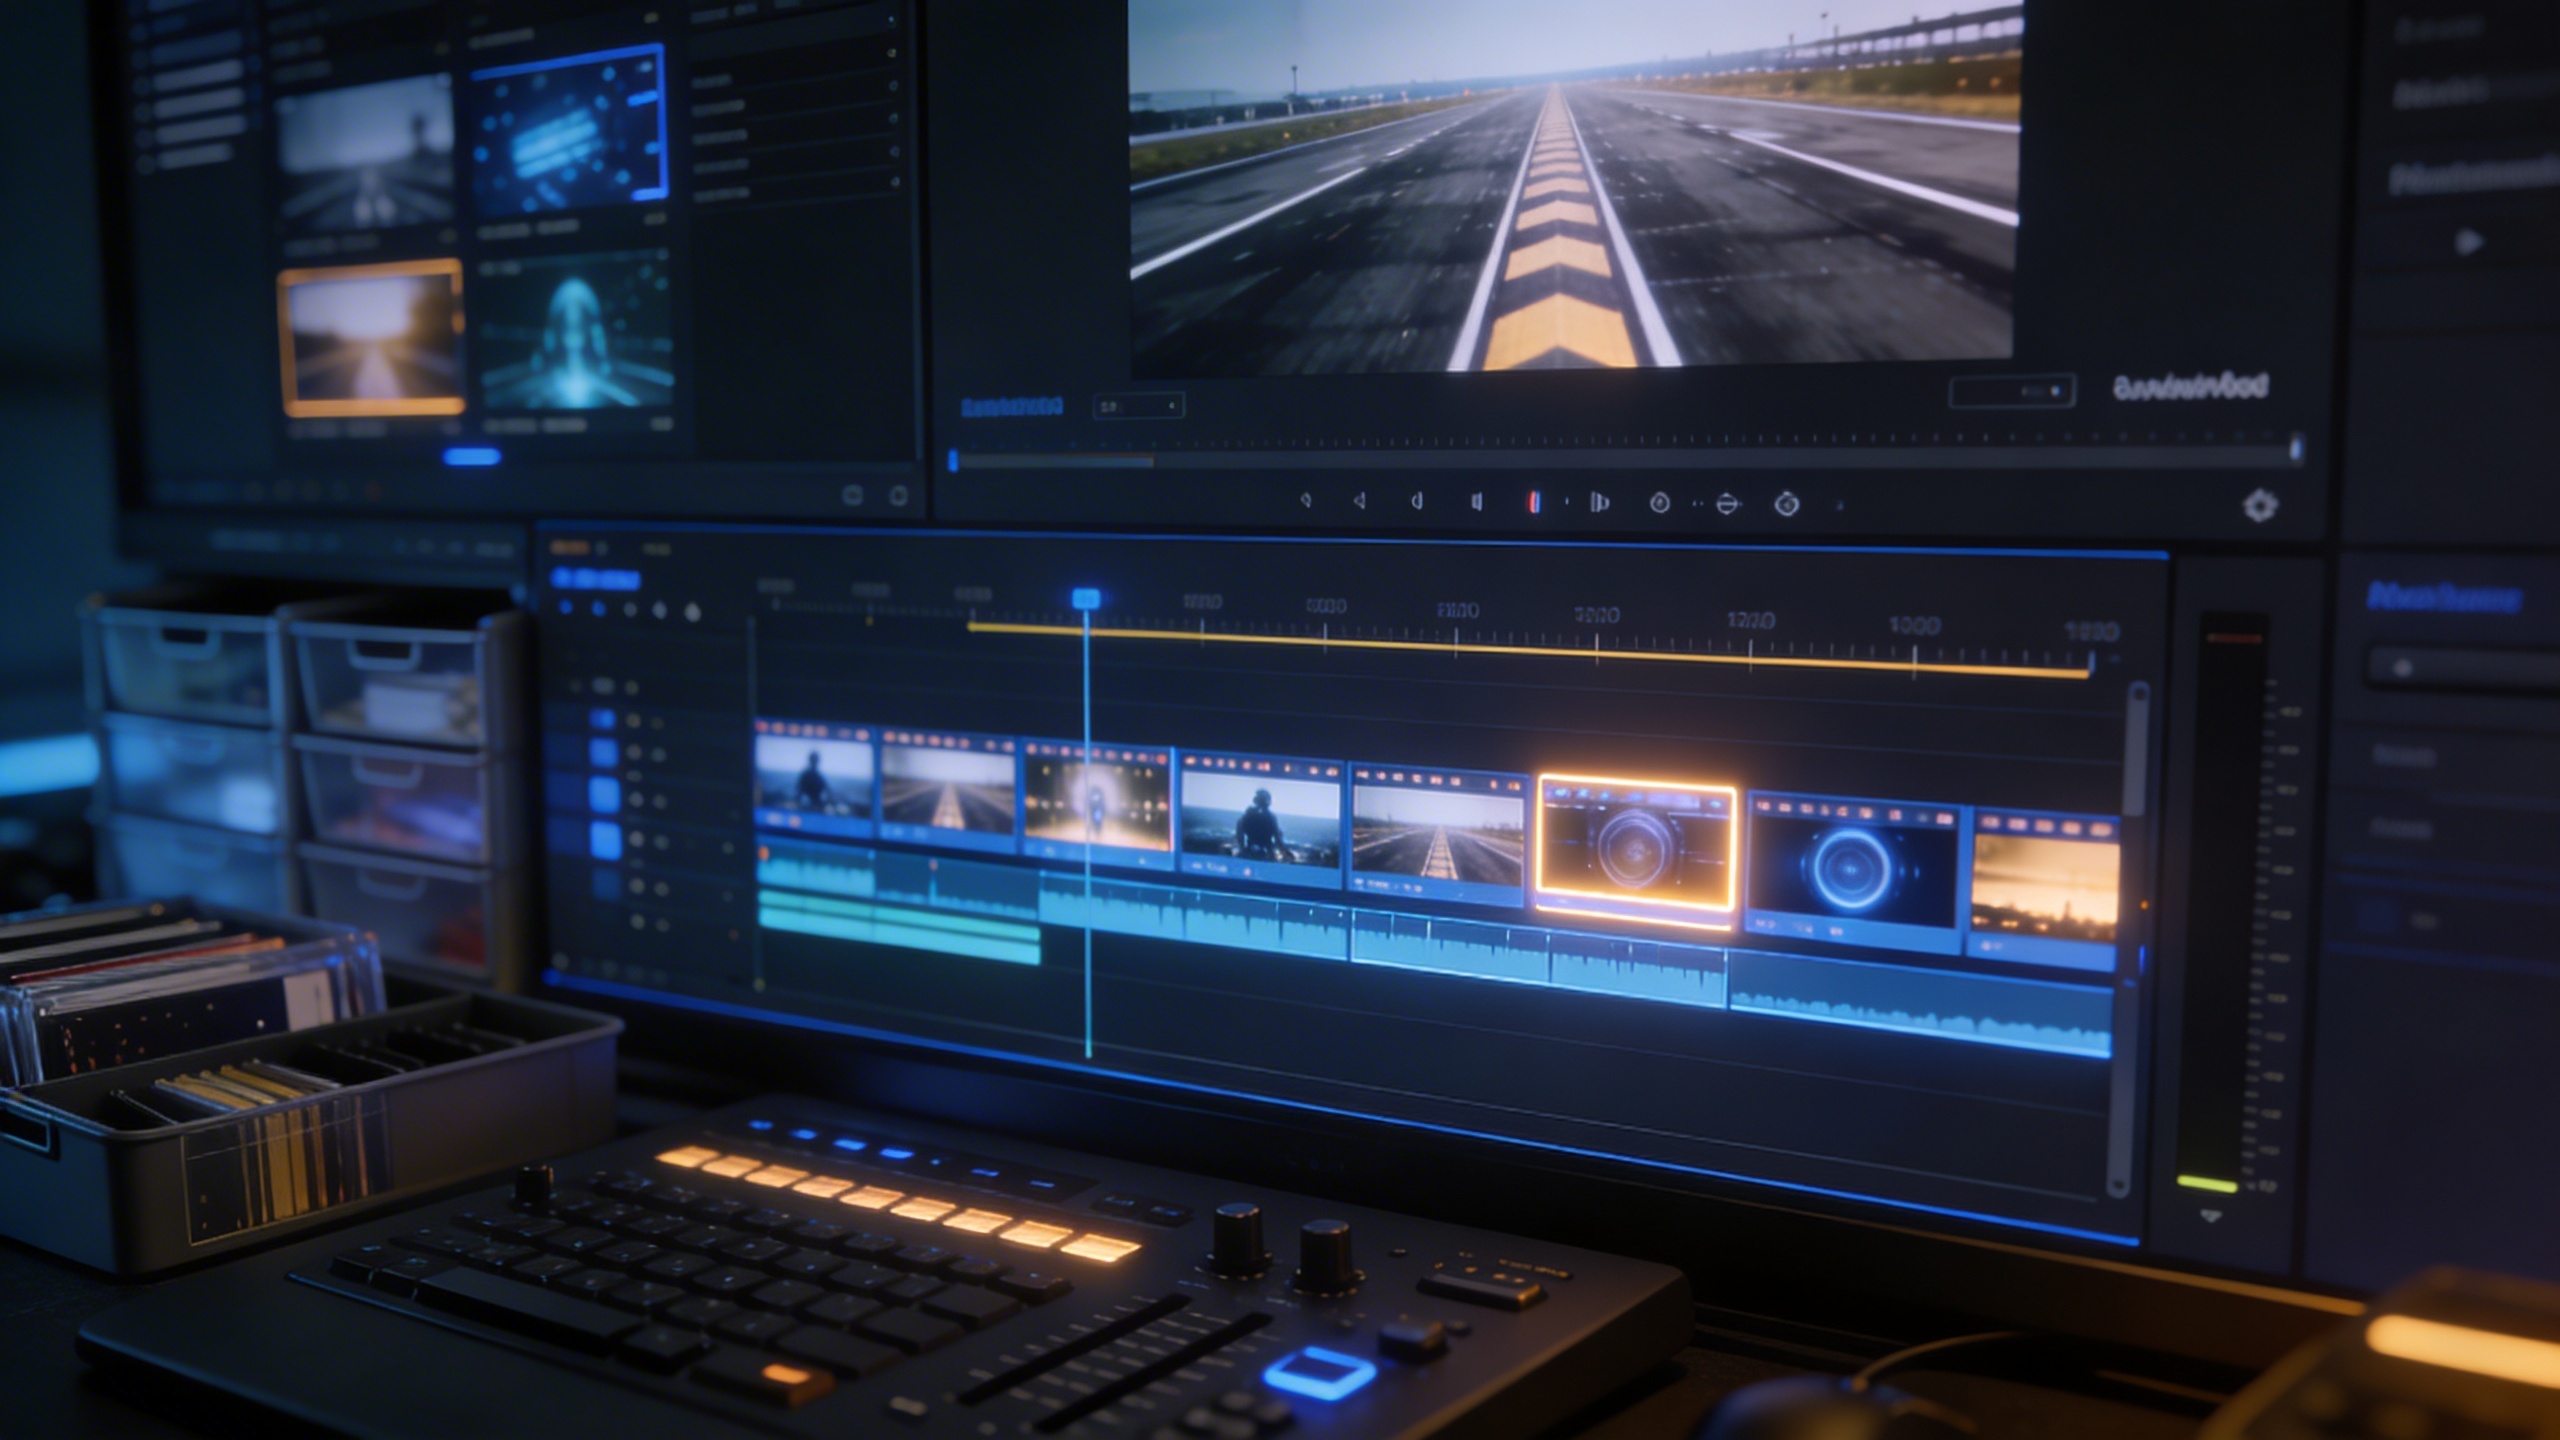Click the circular target icon in the transport bar

pos(1661,505)
